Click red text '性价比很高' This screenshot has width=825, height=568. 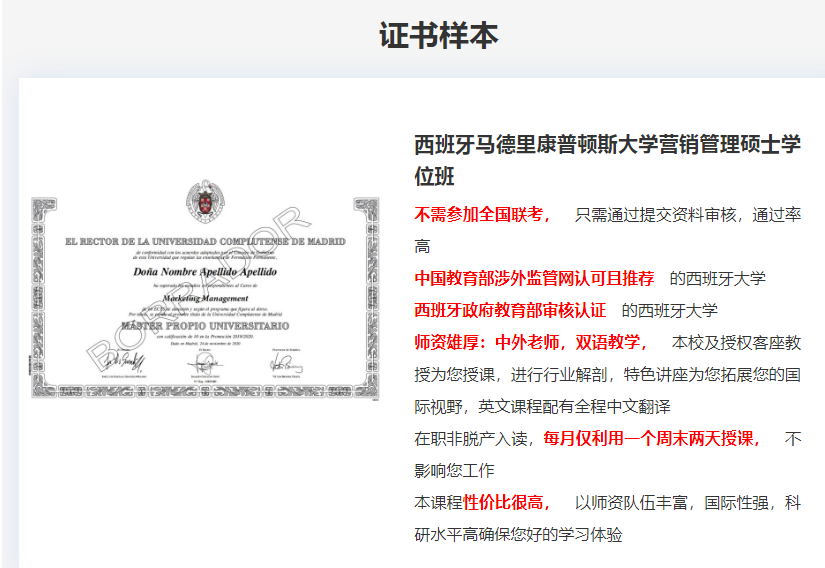(502, 503)
